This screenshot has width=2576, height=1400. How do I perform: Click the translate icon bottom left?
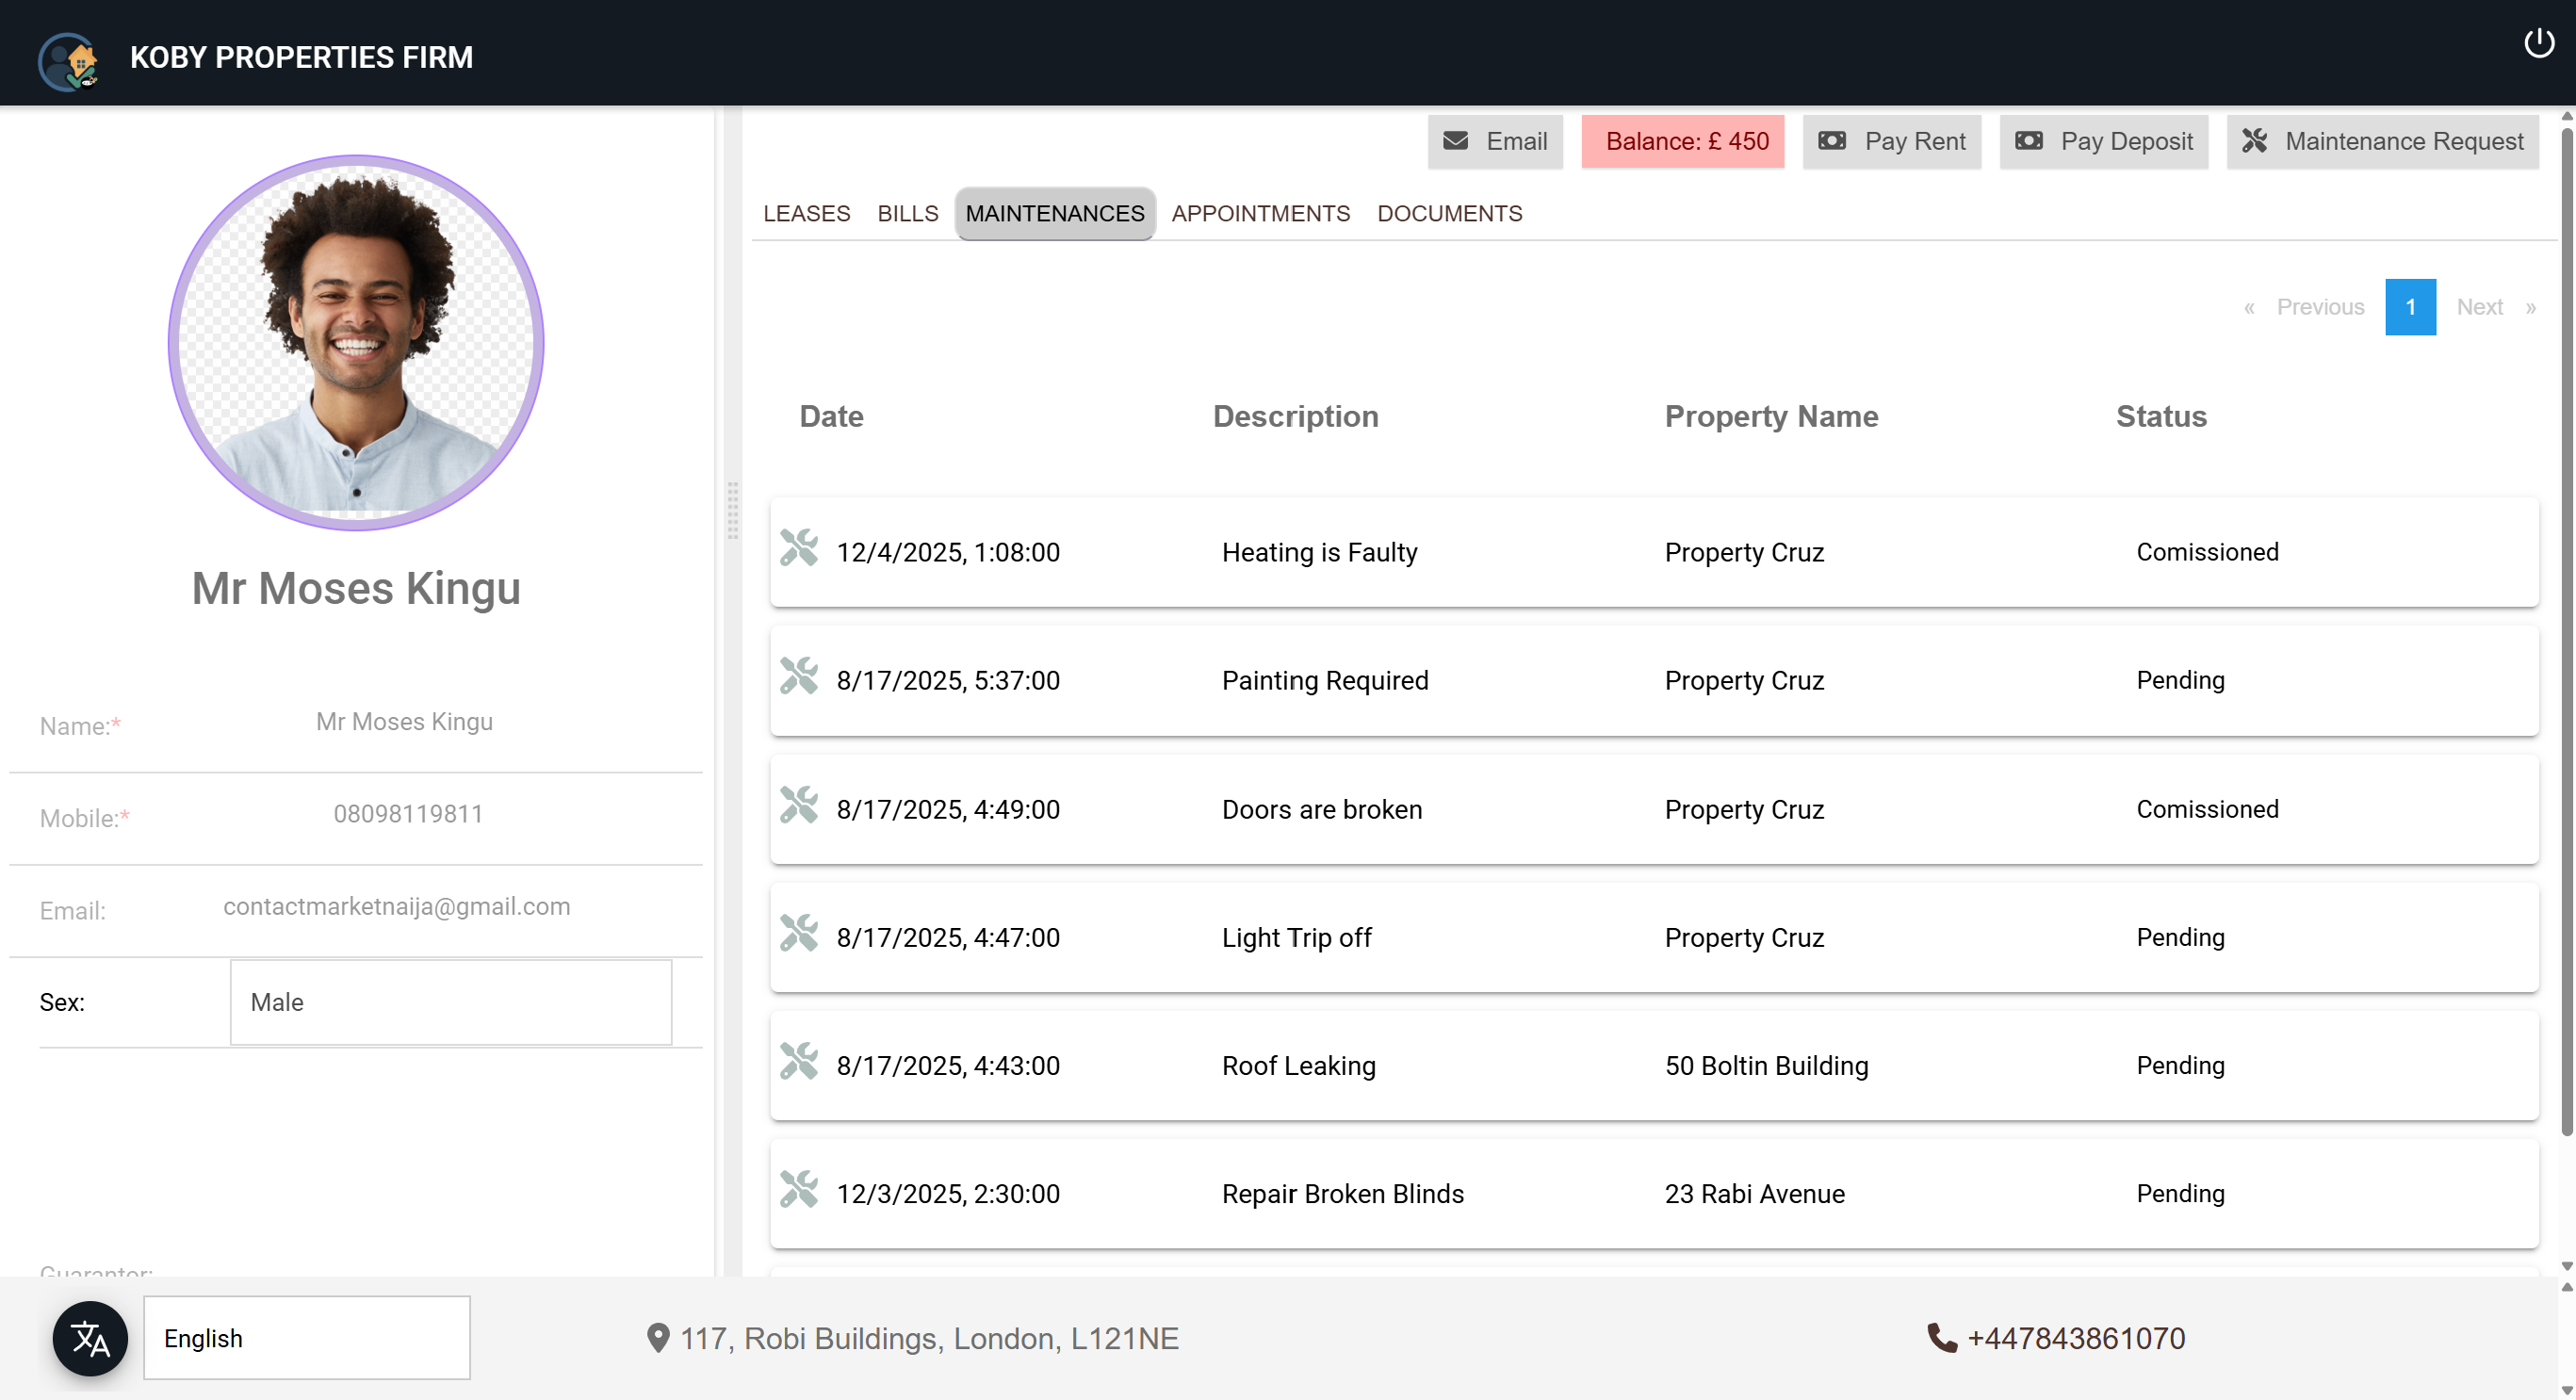coord(89,1338)
